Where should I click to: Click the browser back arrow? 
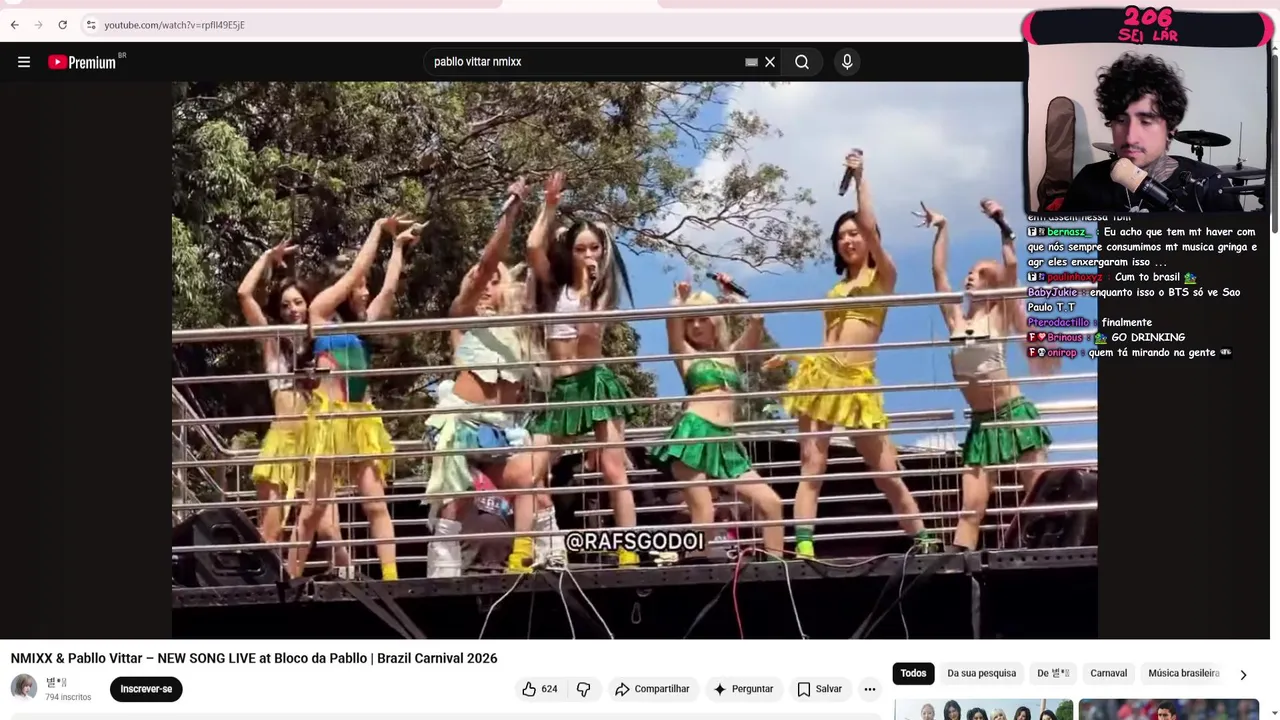(14, 25)
